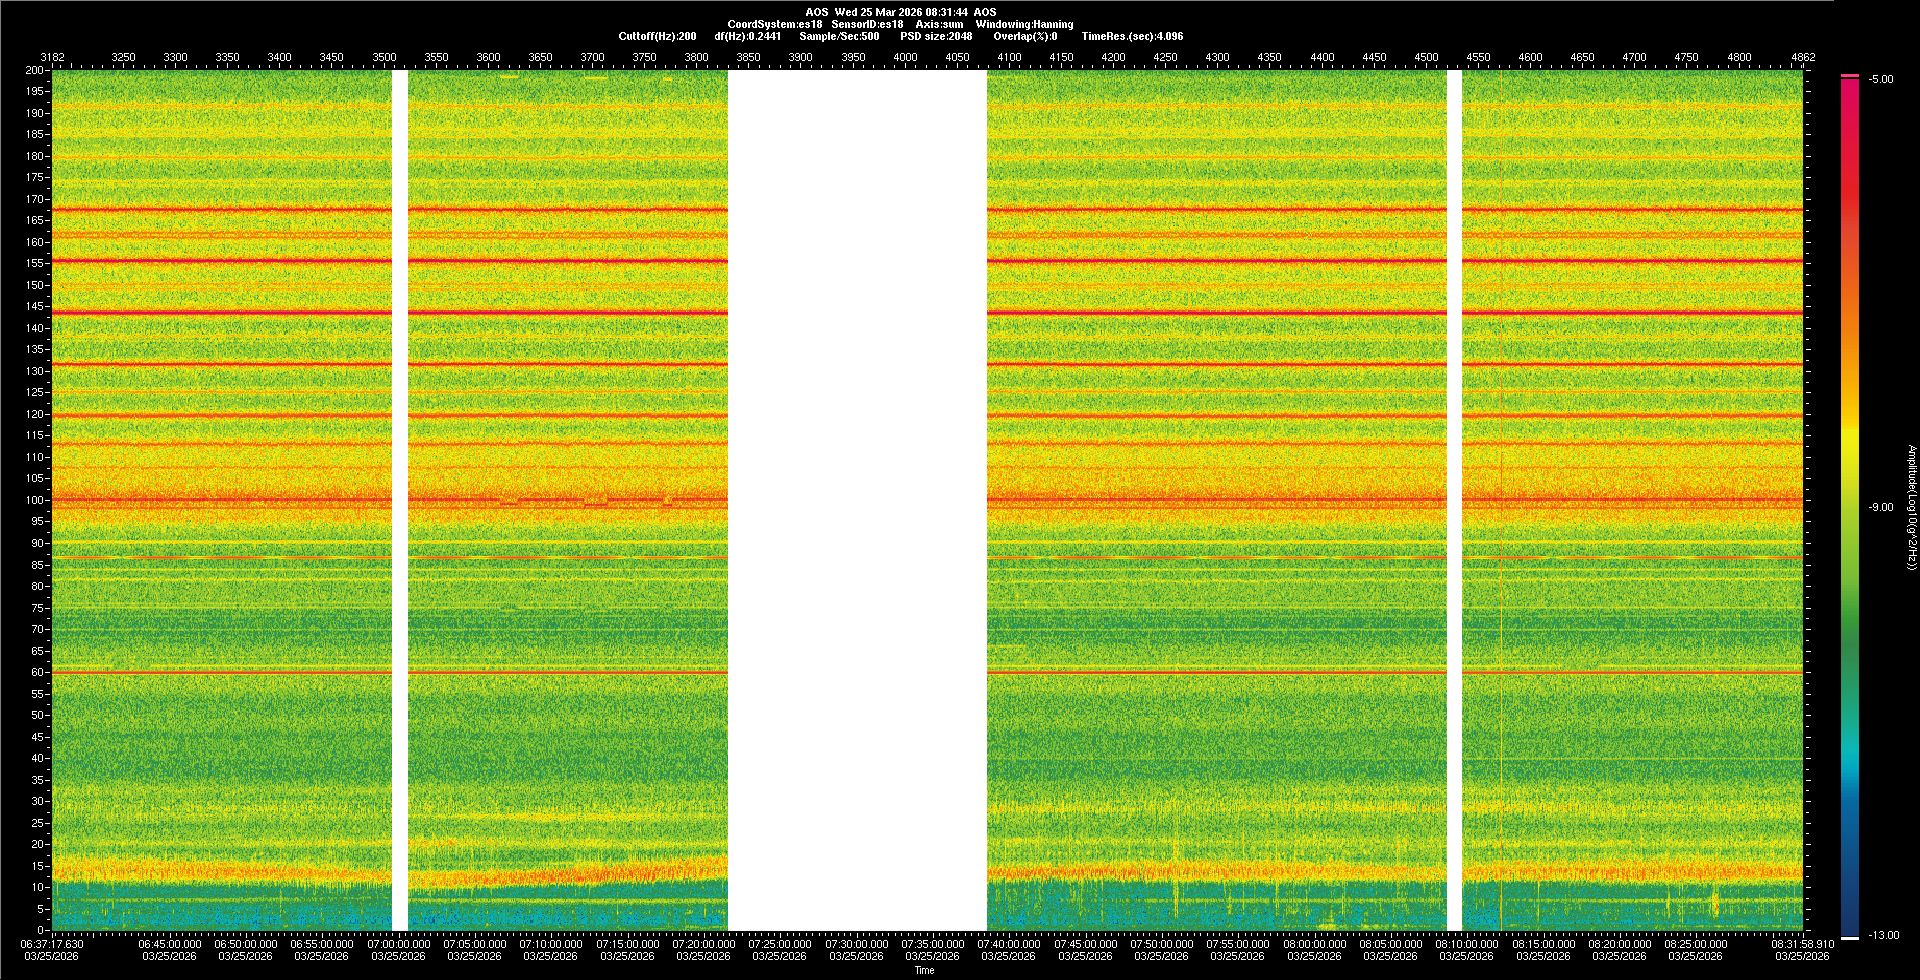Image resolution: width=1920 pixels, height=980 pixels.
Task: Click the 4862 label on the top axis
Action: (1802, 57)
